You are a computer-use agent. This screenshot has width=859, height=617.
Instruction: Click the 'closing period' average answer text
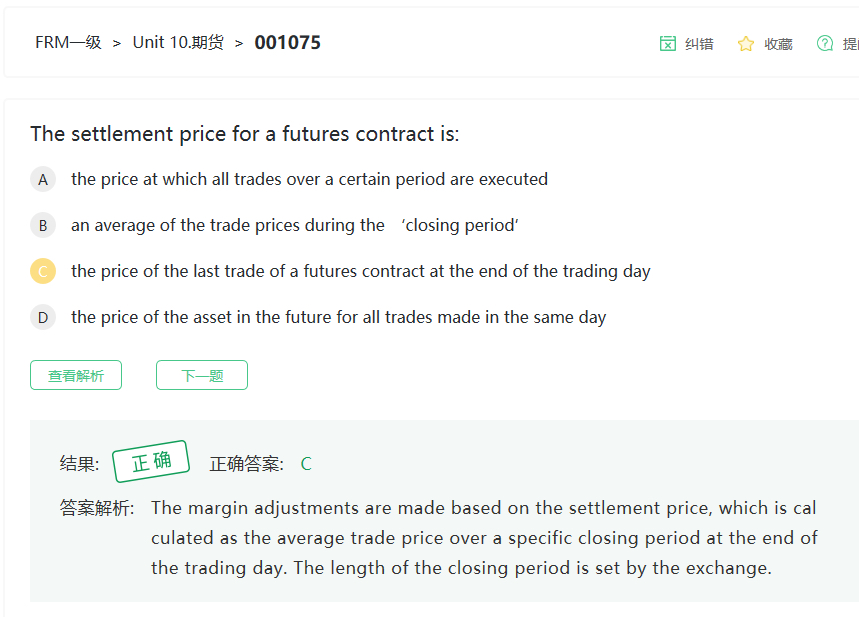[295, 226]
